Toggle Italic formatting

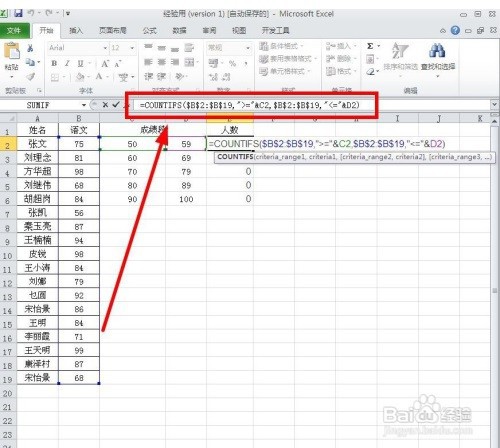pos(67,63)
